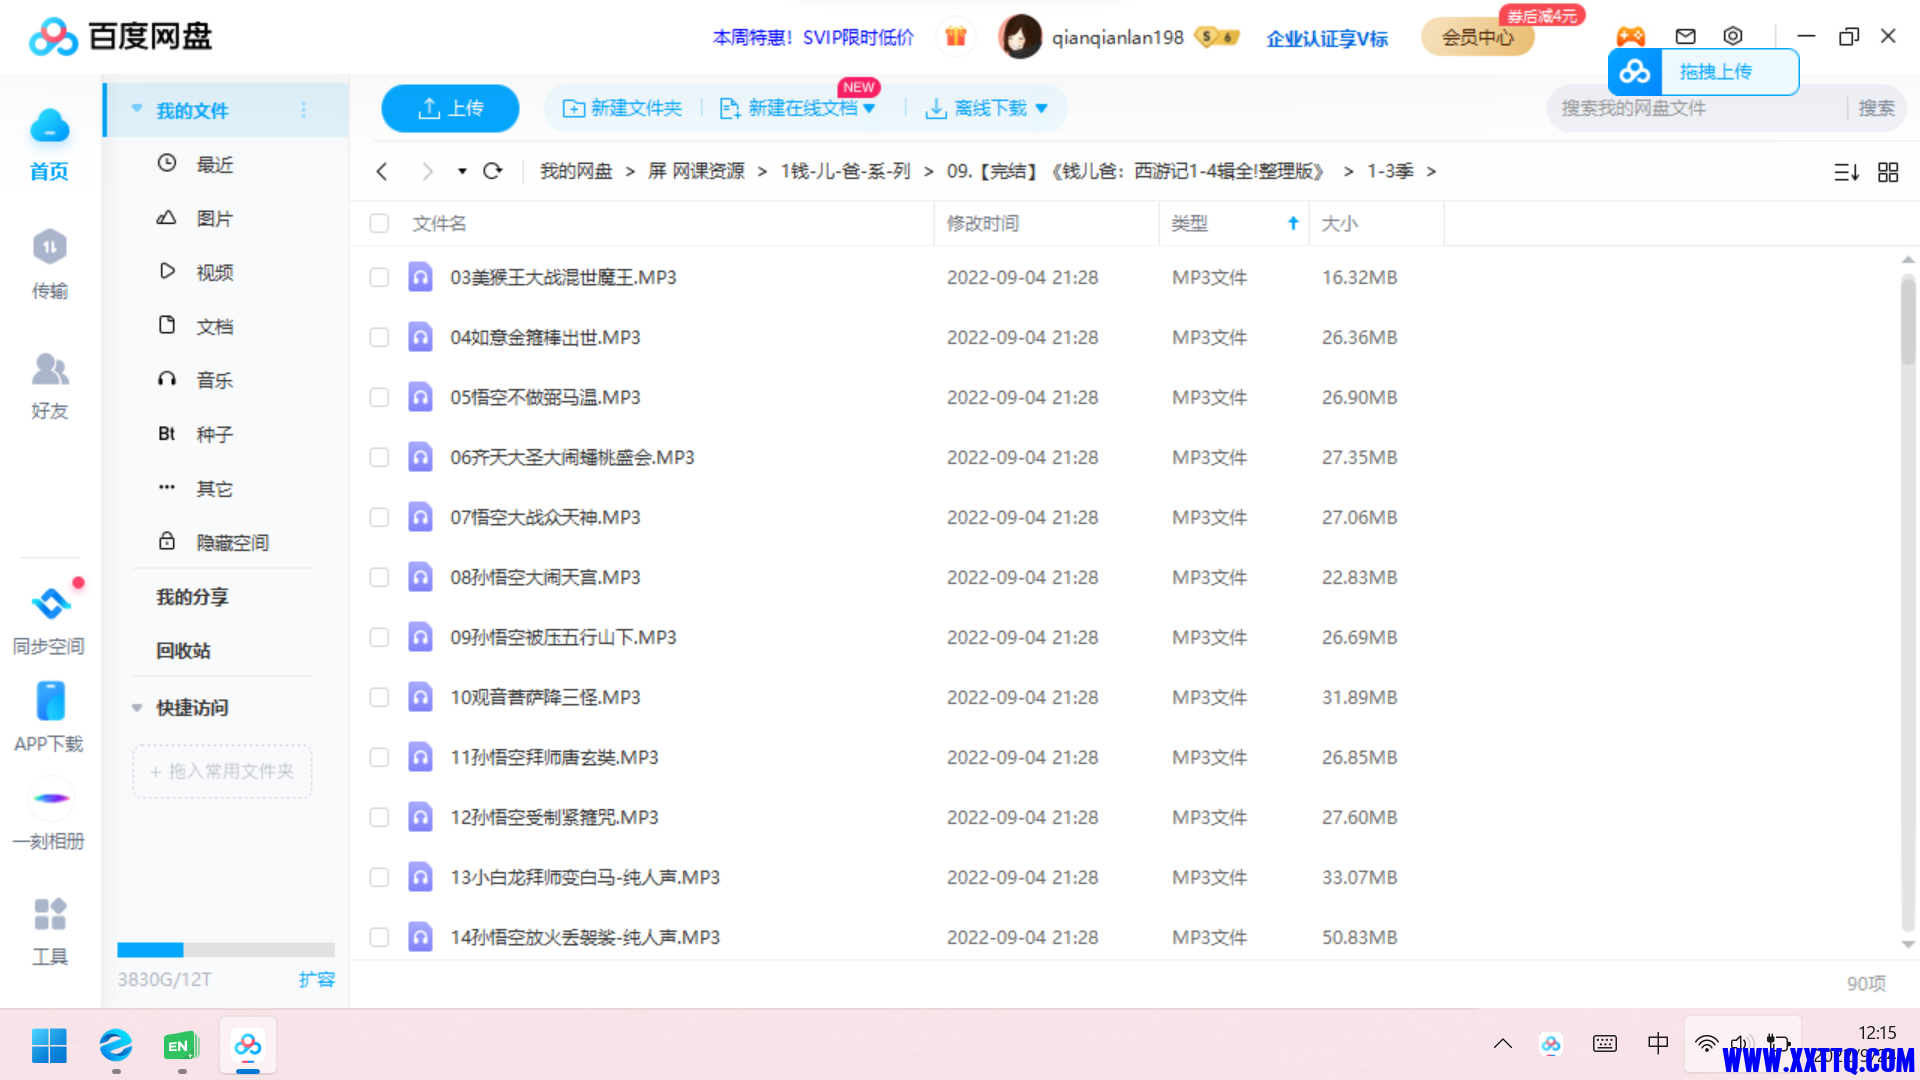Open the sort order icon
The width and height of the screenshot is (1920, 1080).
coord(1846,172)
